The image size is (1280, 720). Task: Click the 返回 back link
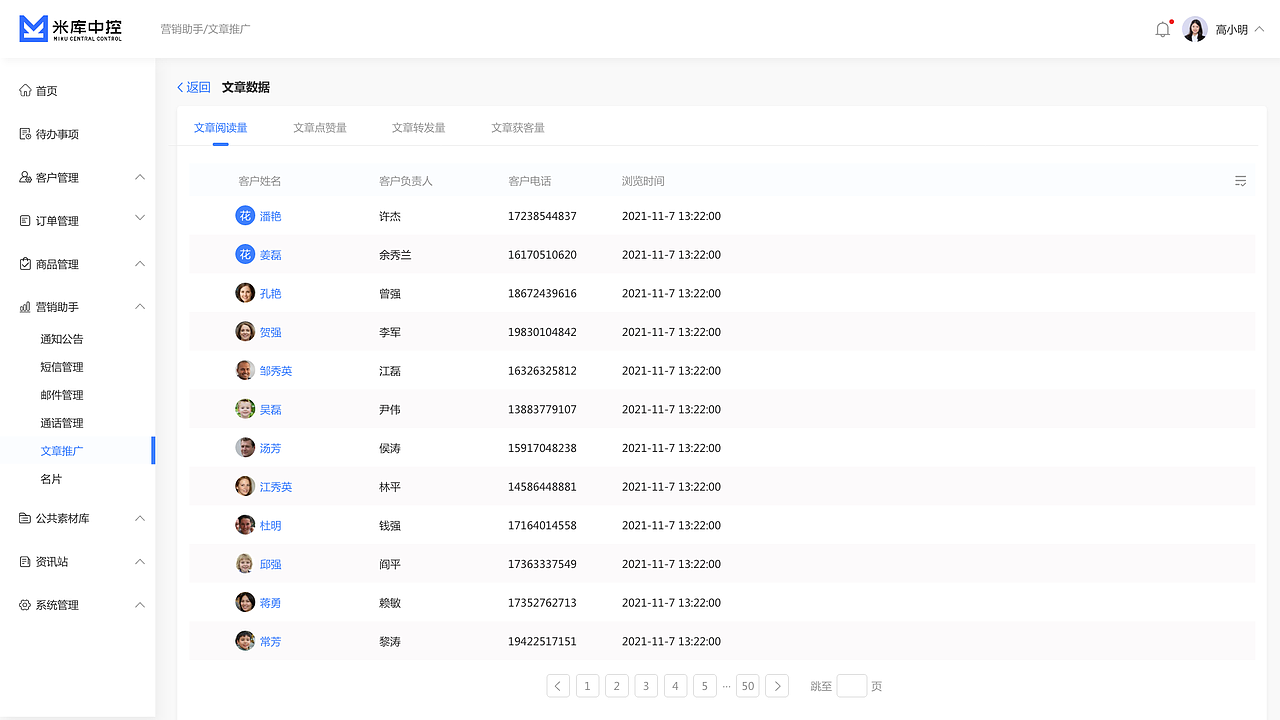pos(194,87)
